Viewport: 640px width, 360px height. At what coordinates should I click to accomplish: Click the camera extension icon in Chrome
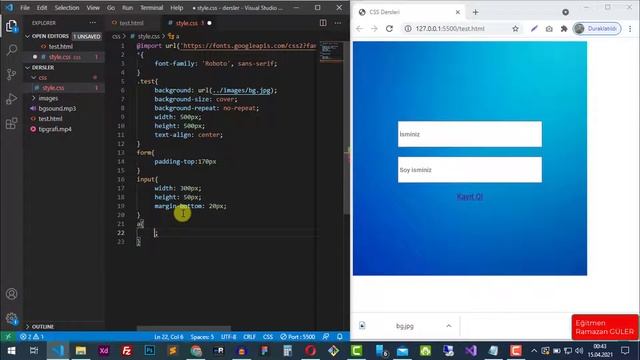coord(549,29)
